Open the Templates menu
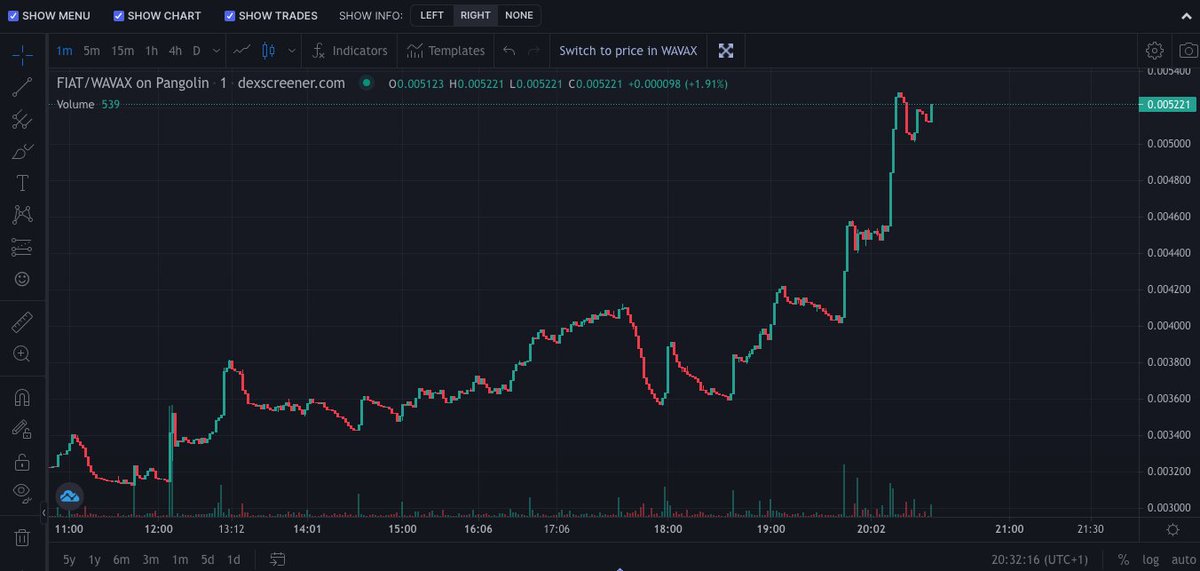This screenshot has height=571, width=1200. [446, 50]
